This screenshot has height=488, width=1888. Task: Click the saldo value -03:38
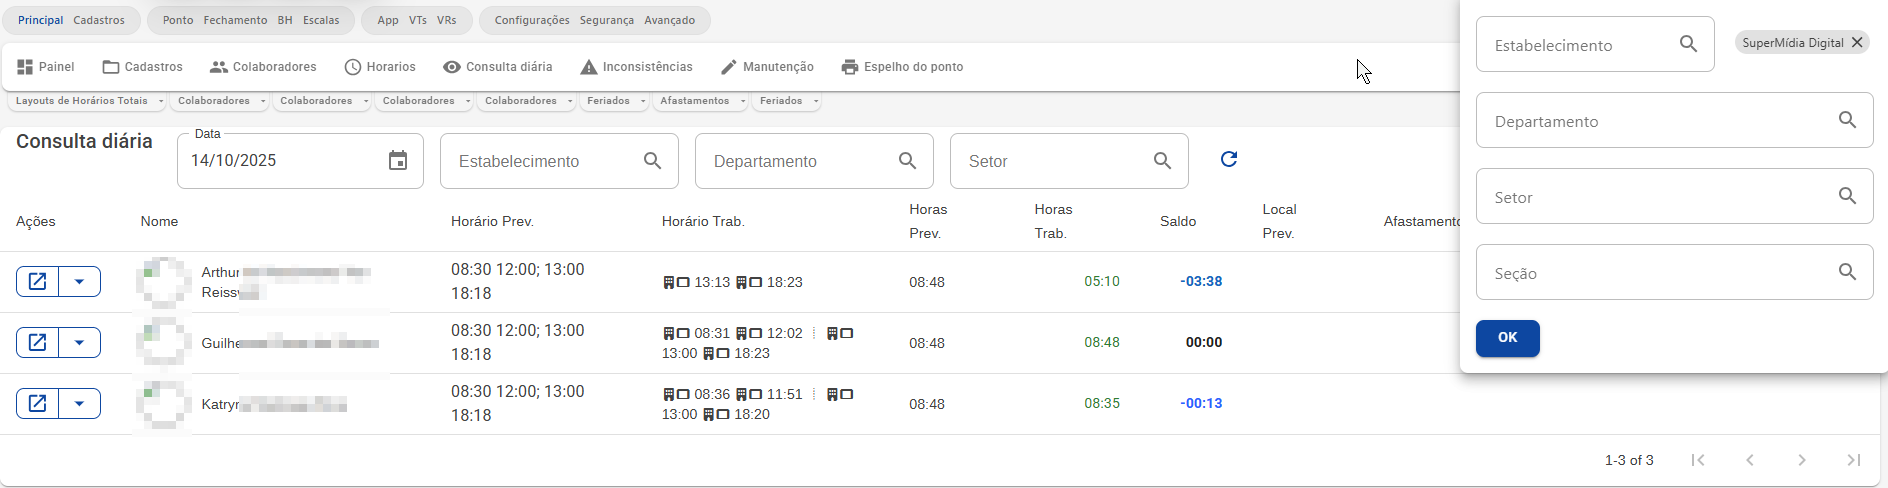(1201, 281)
